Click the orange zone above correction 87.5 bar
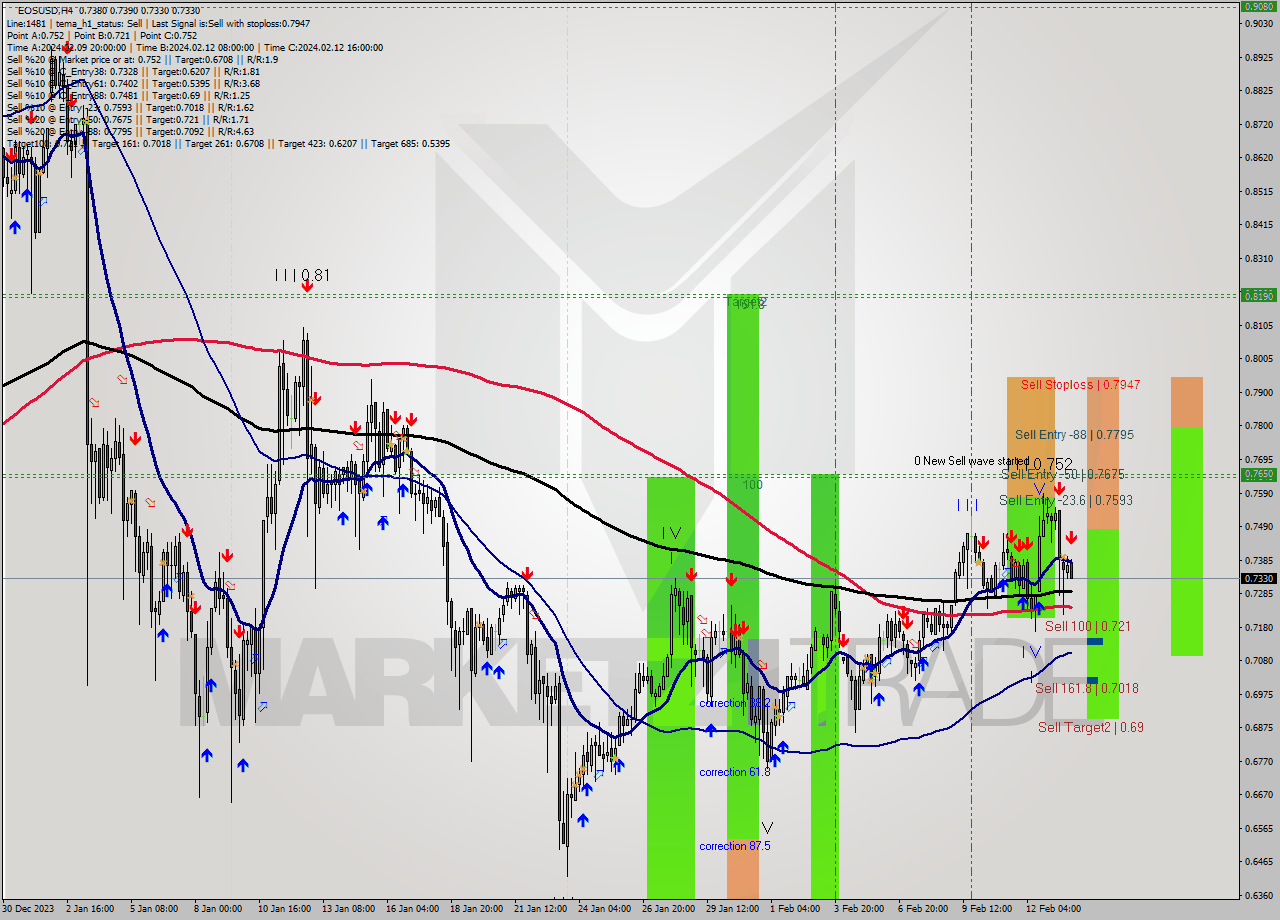The height and width of the screenshot is (920, 1280). [x=742, y=869]
